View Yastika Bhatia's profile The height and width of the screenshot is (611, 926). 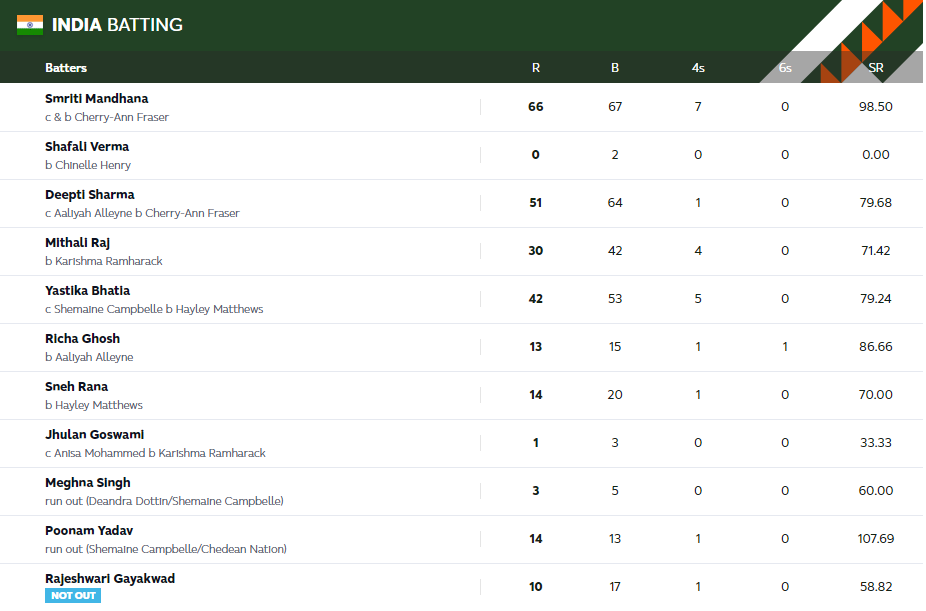coord(87,291)
